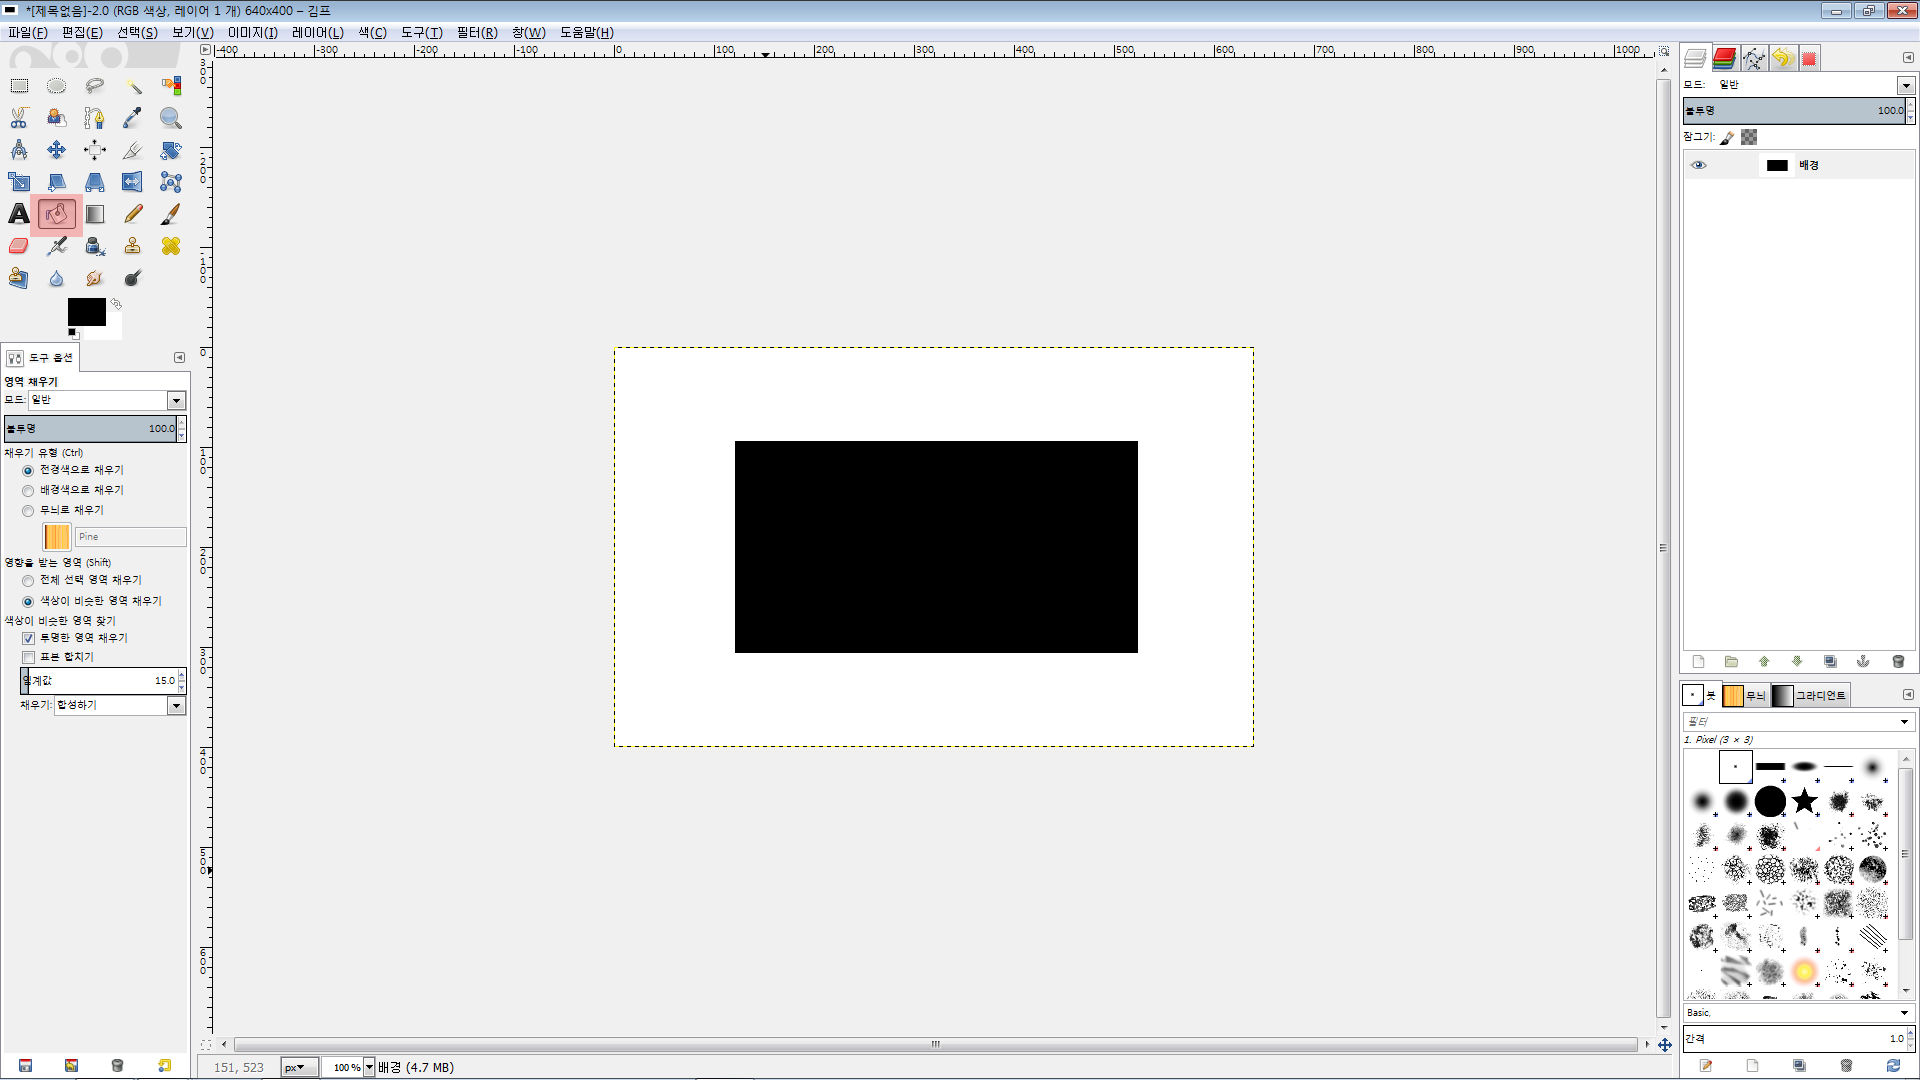The height and width of the screenshot is (1080, 1920).
Task: Select the Move tool
Action: click(x=57, y=150)
